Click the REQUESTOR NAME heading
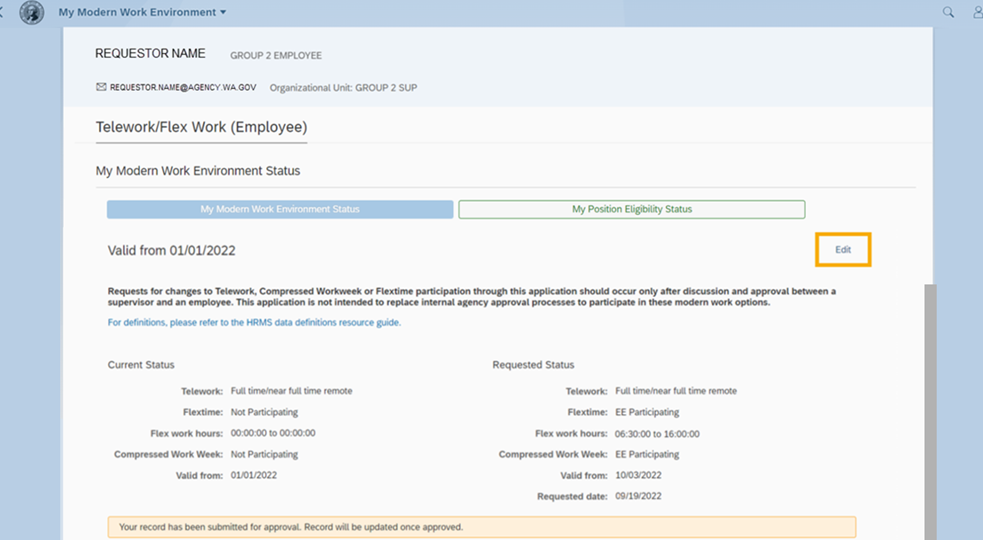 [150, 54]
